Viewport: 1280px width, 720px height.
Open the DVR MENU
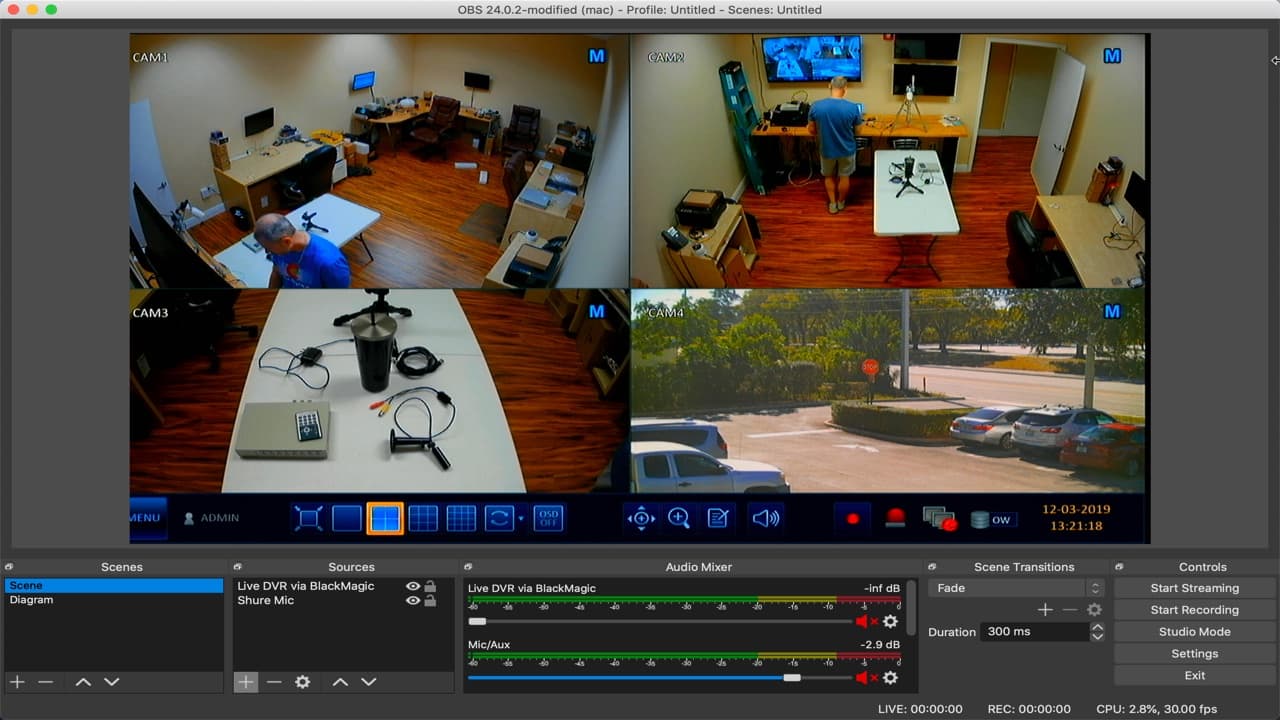click(144, 517)
